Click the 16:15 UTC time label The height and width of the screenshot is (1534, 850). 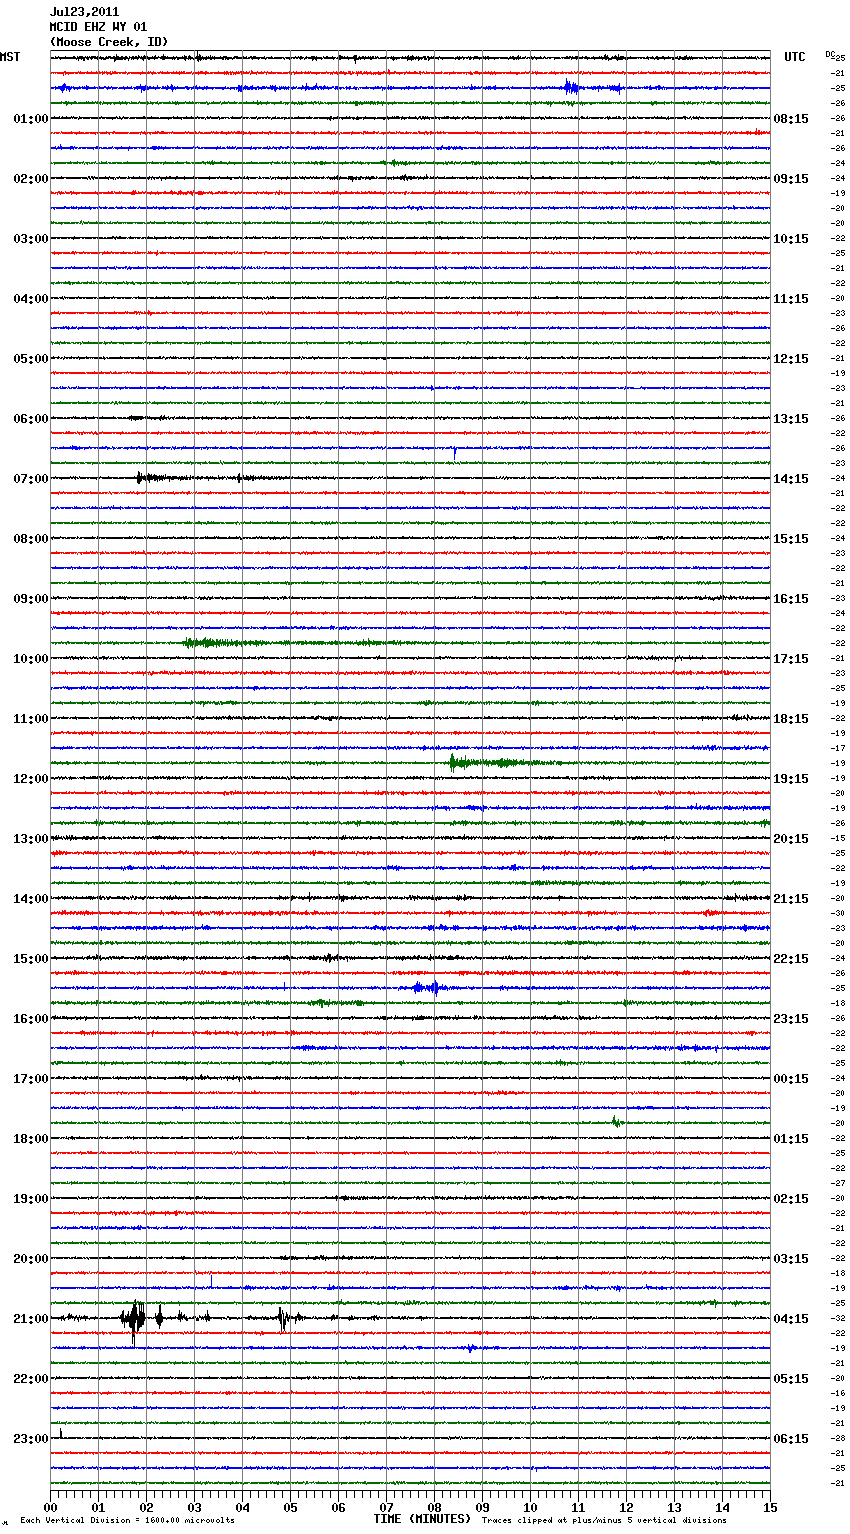pyautogui.click(x=791, y=599)
